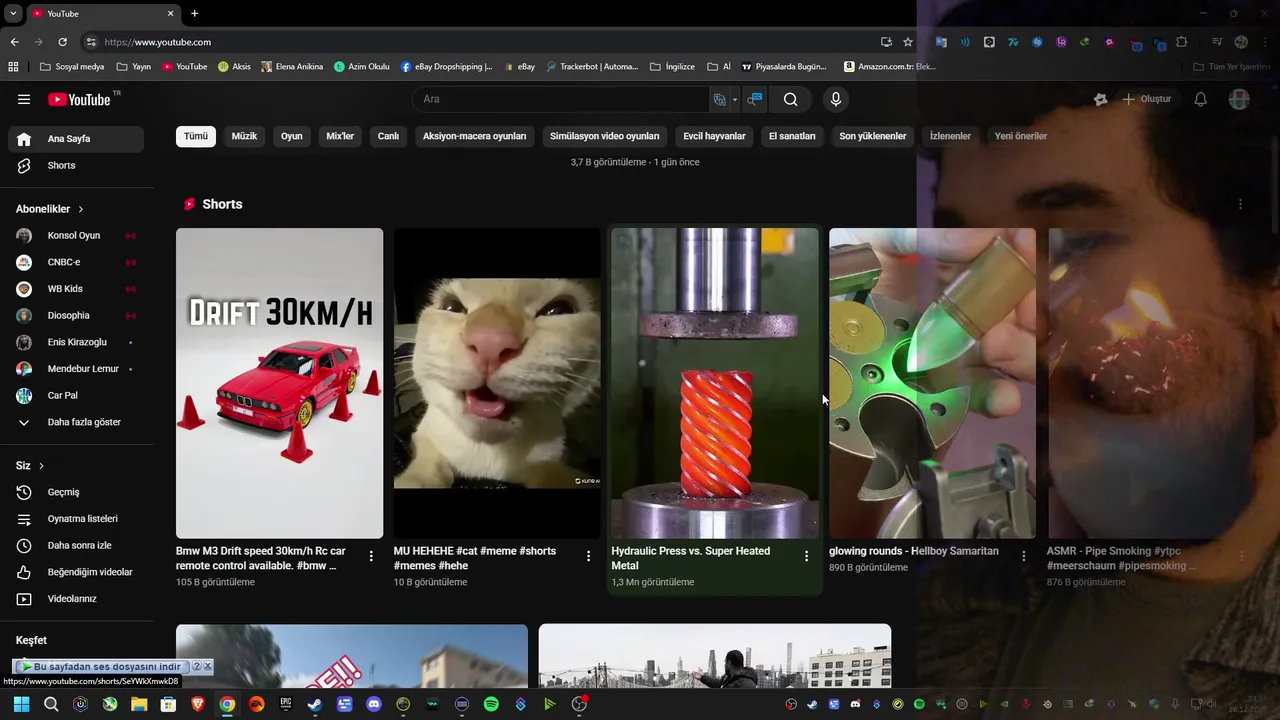Select the Oyun filter chip

291,136
